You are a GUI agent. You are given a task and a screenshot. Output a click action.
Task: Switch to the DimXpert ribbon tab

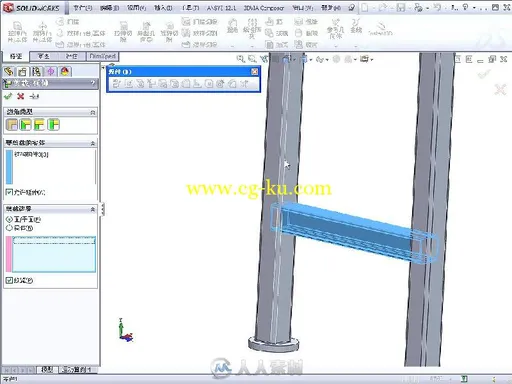click(x=103, y=56)
